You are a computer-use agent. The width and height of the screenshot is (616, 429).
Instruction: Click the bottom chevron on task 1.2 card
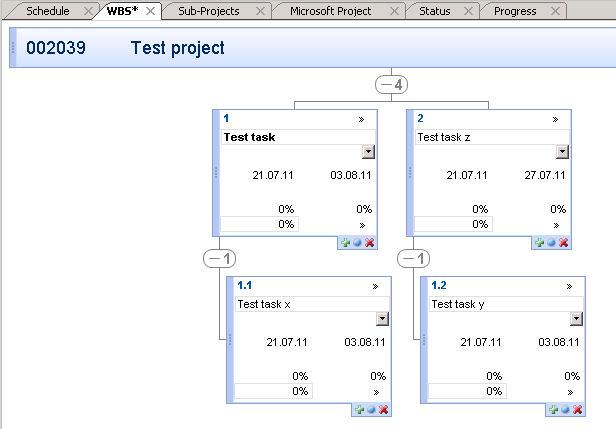tap(570, 392)
